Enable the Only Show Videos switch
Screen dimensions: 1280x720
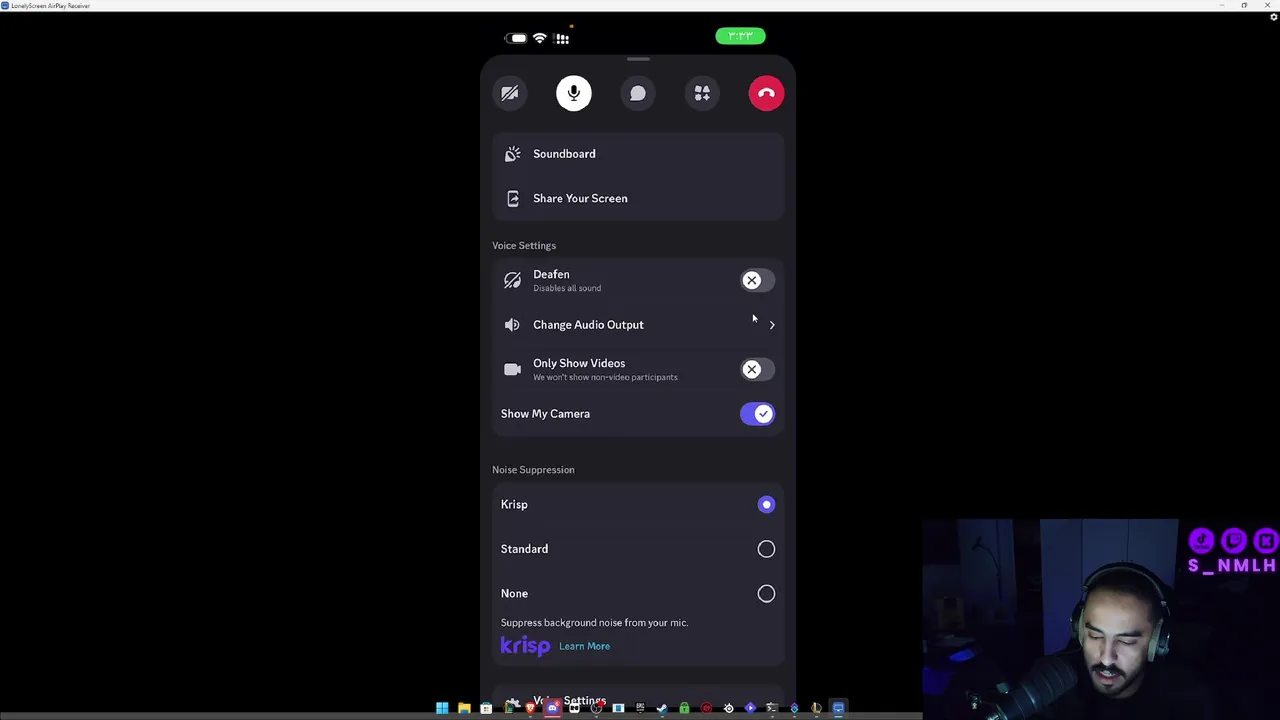coord(757,370)
